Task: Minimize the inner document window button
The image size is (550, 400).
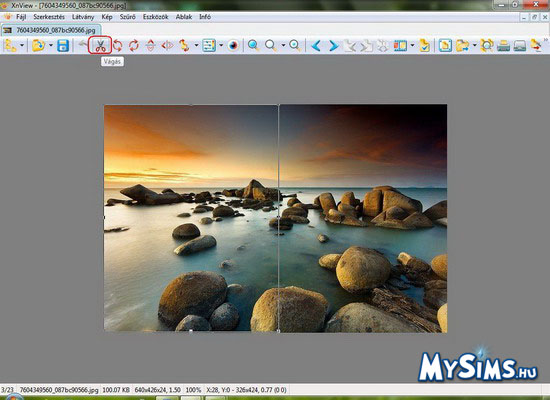Action: click(x=524, y=17)
